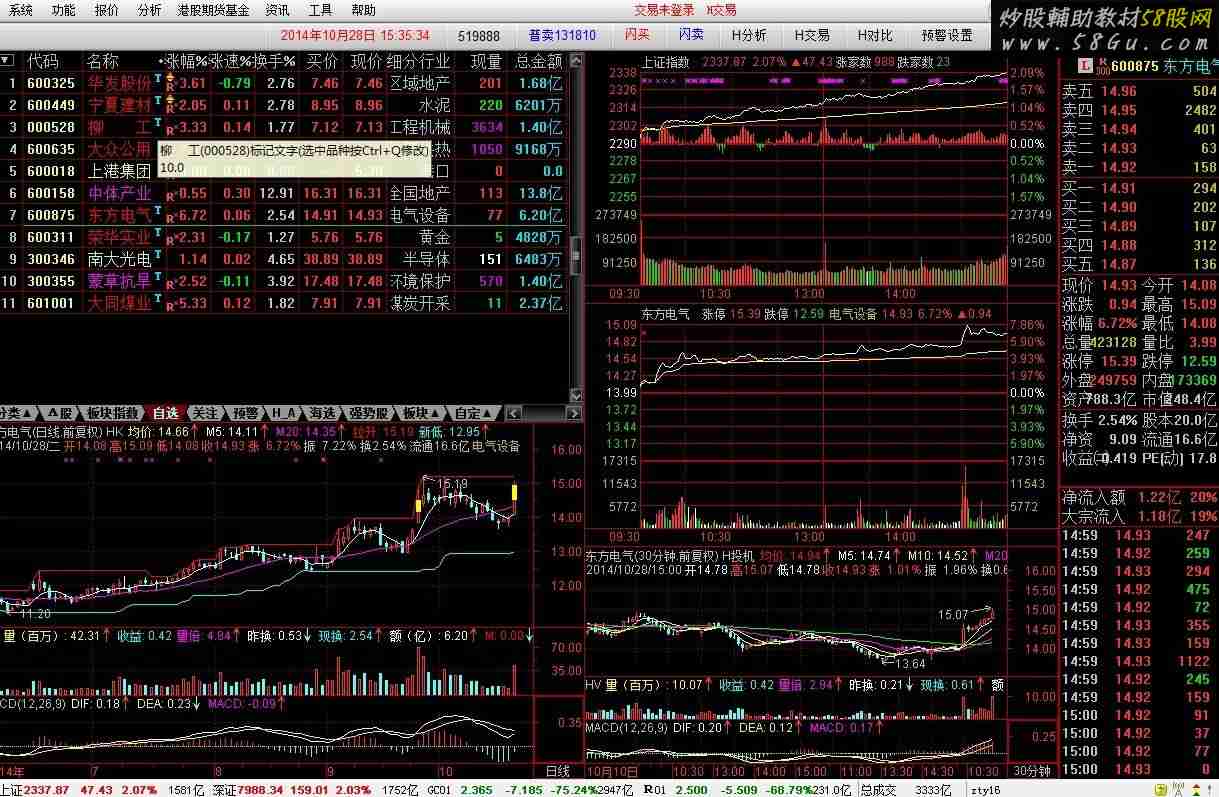The width and height of the screenshot is (1219, 797).
Task: Click the 卖一 price 14.92 in order book
Action: pyautogui.click(x=1118, y=167)
